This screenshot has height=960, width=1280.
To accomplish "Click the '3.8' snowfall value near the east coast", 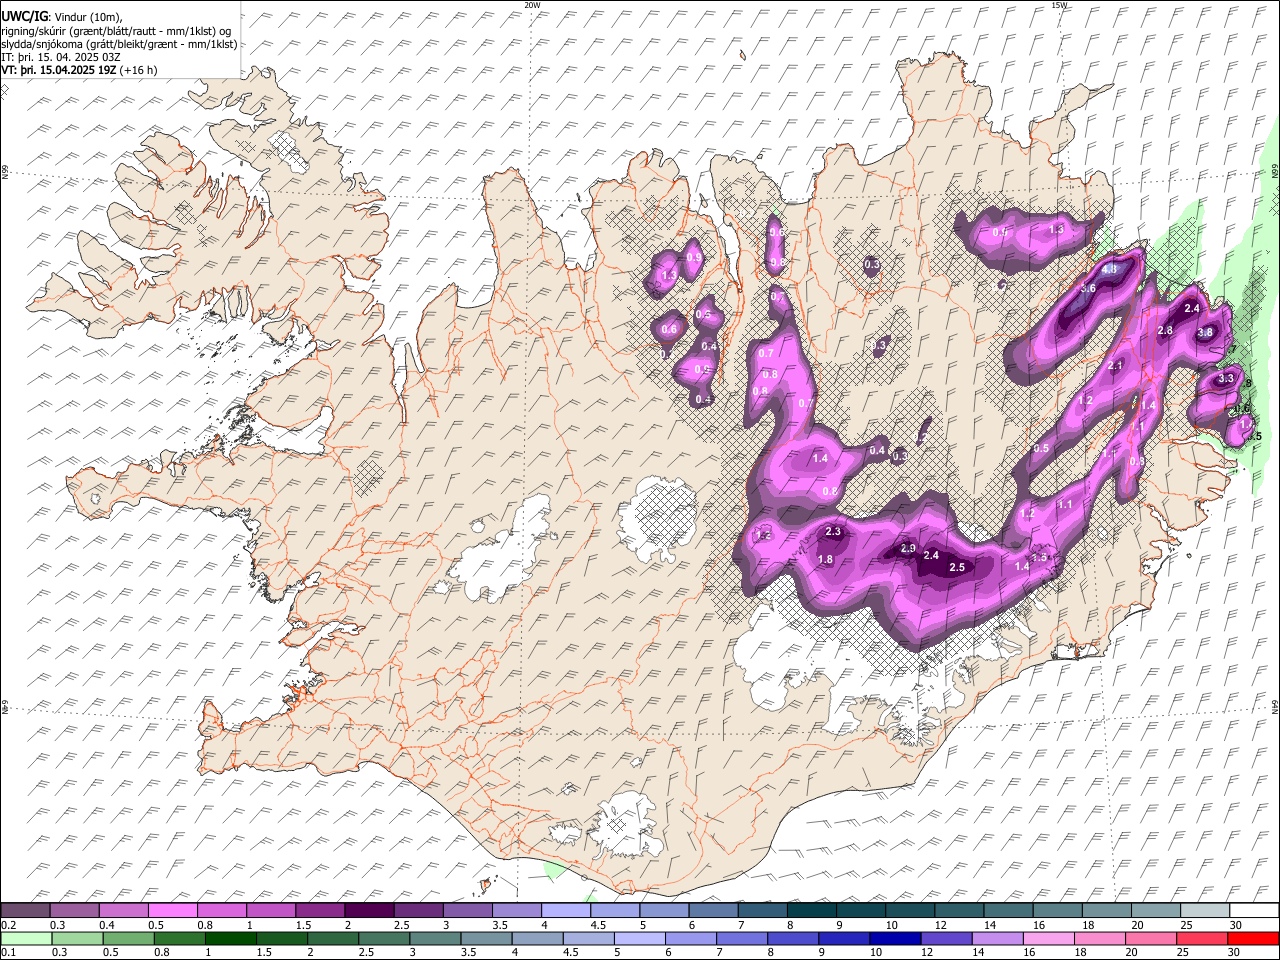I will click(x=1205, y=332).
